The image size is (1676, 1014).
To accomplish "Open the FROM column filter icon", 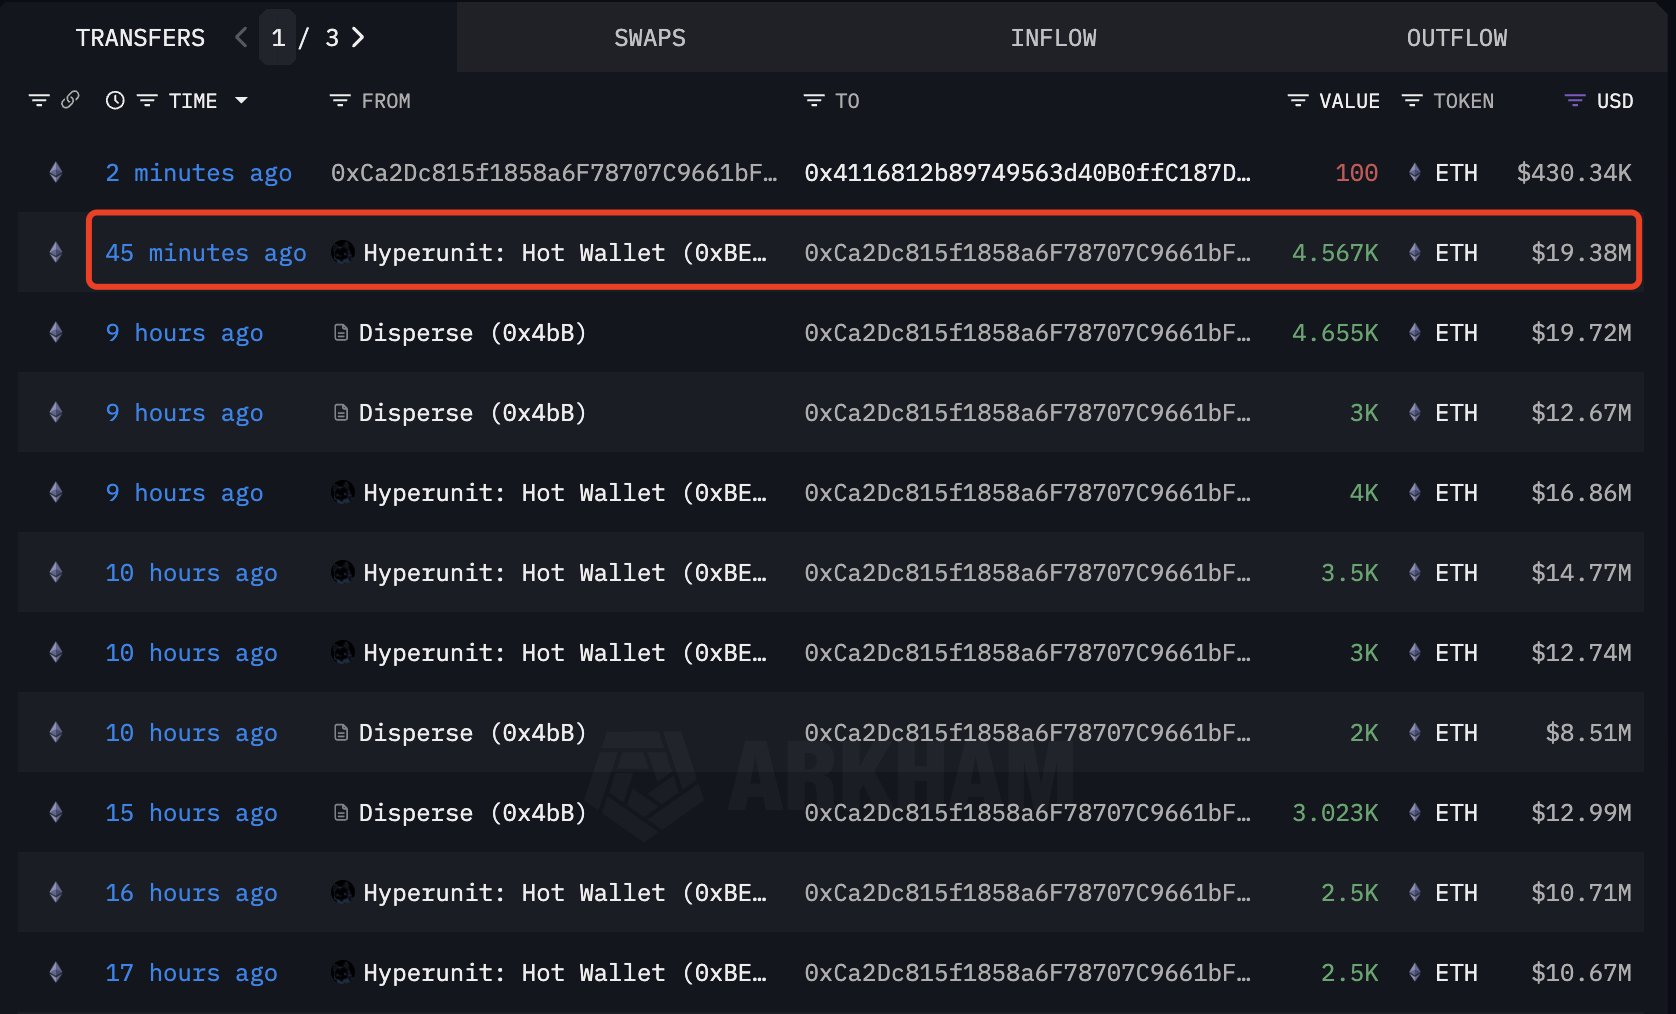I will [x=340, y=100].
